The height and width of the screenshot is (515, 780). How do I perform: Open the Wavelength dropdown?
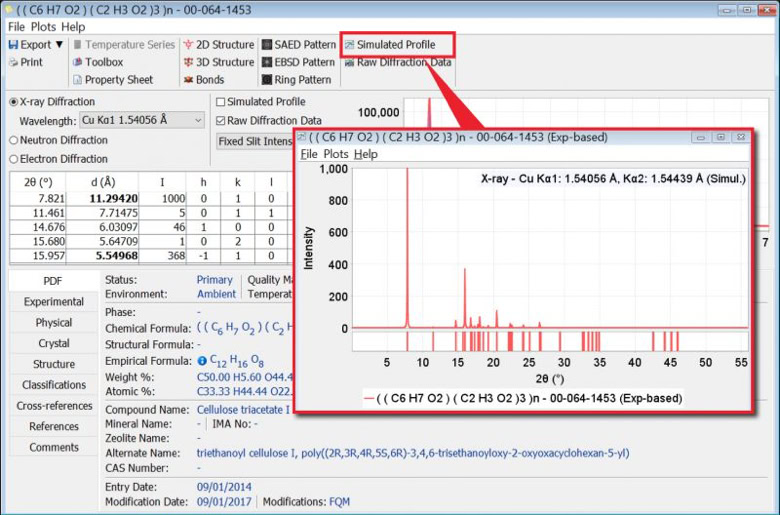click(196, 121)
